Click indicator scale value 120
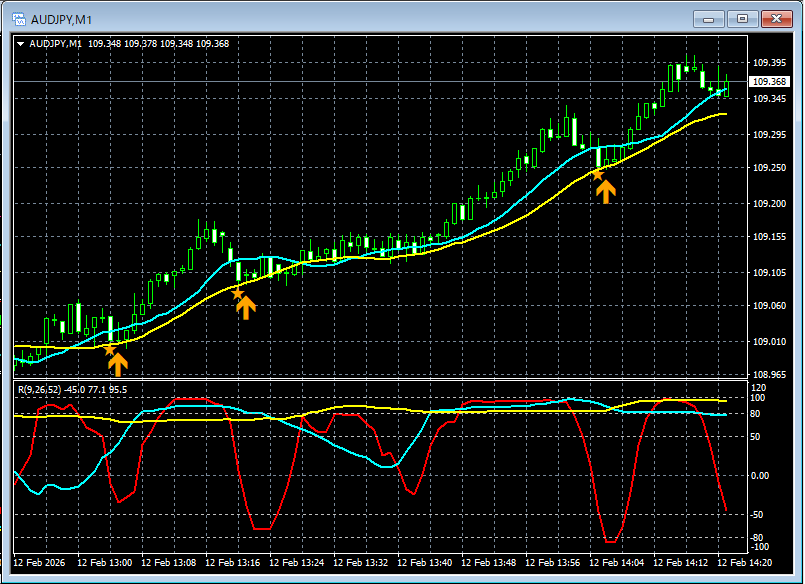805x584 pixels. 758,387
